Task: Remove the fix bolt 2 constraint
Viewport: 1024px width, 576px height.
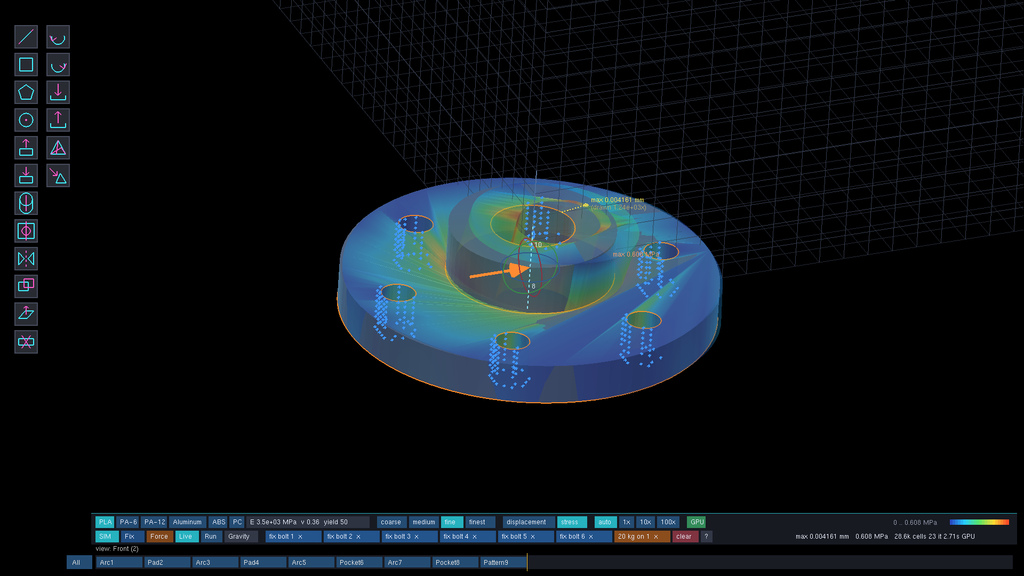Action: point(359,537)
